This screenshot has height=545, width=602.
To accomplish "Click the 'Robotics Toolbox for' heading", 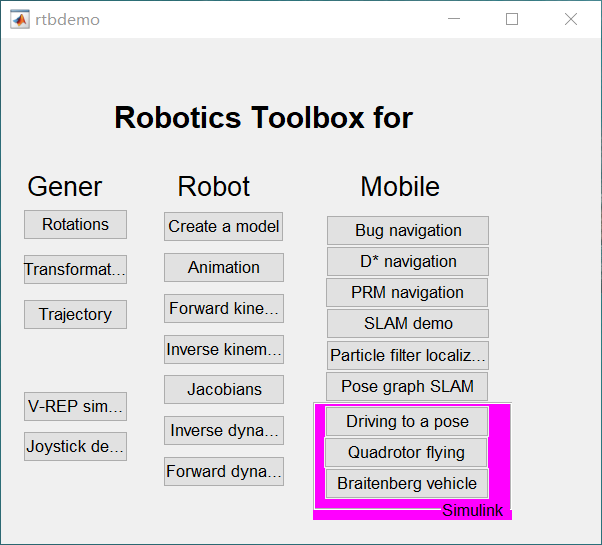I will pyautogui.click(x=263, y=117).
